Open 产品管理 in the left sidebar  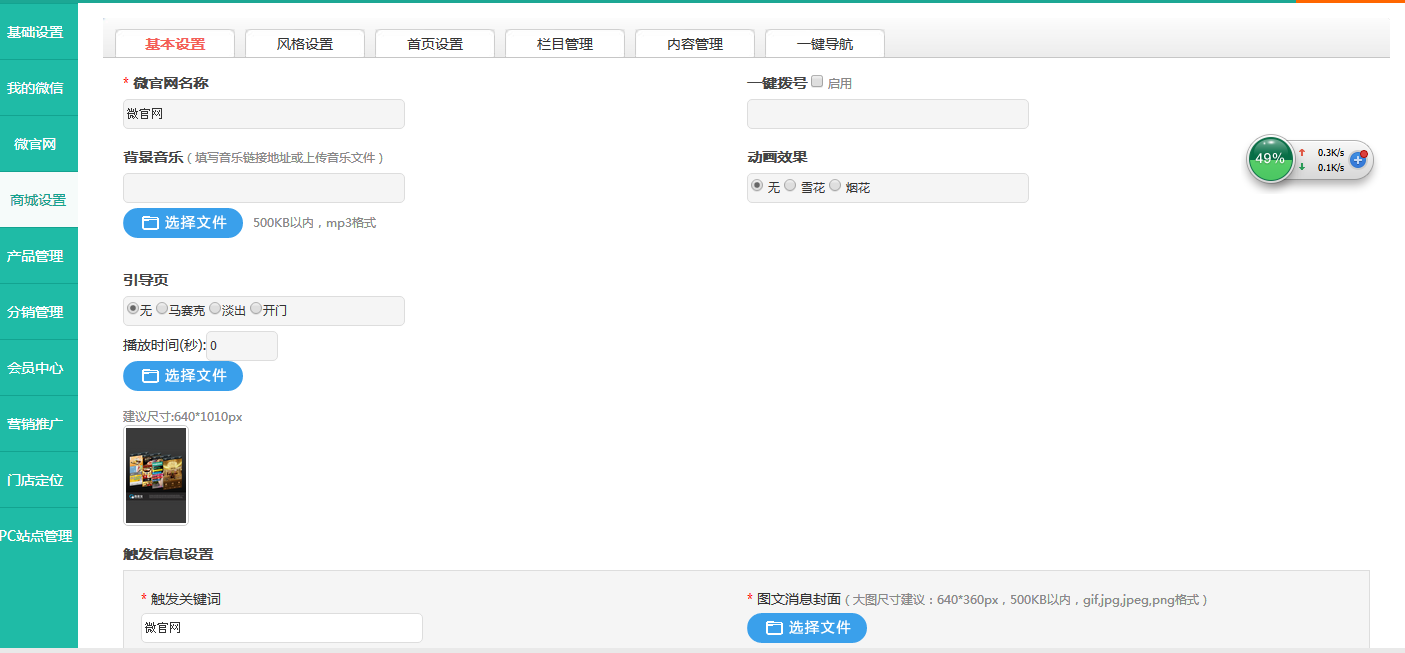click(x=36, y=256)
